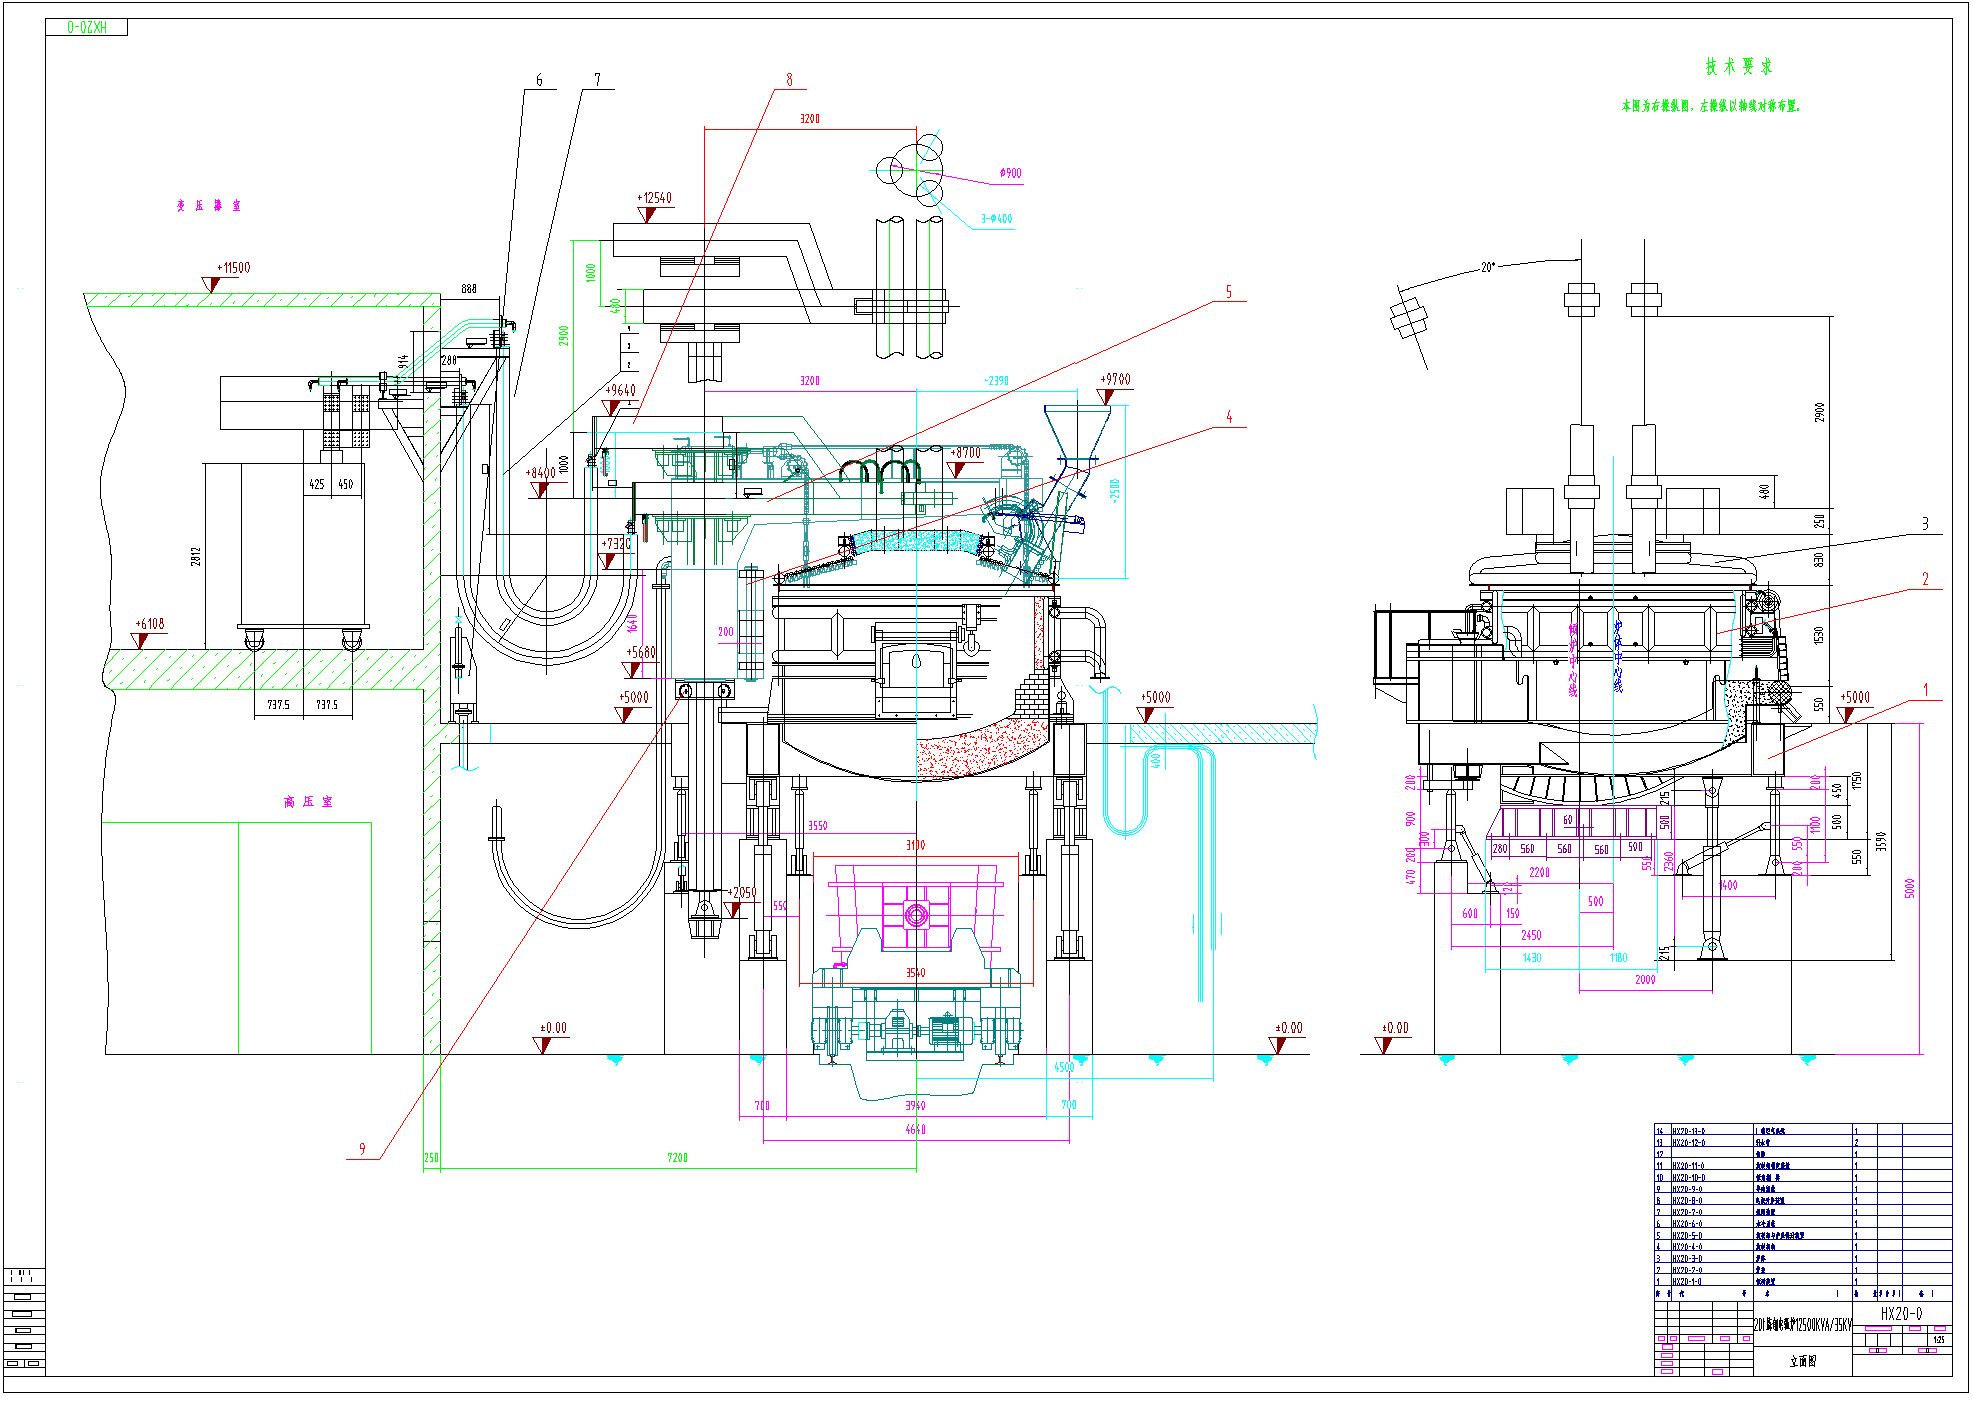Select row HX20-11-0 in parts list

(1689, 1166)
